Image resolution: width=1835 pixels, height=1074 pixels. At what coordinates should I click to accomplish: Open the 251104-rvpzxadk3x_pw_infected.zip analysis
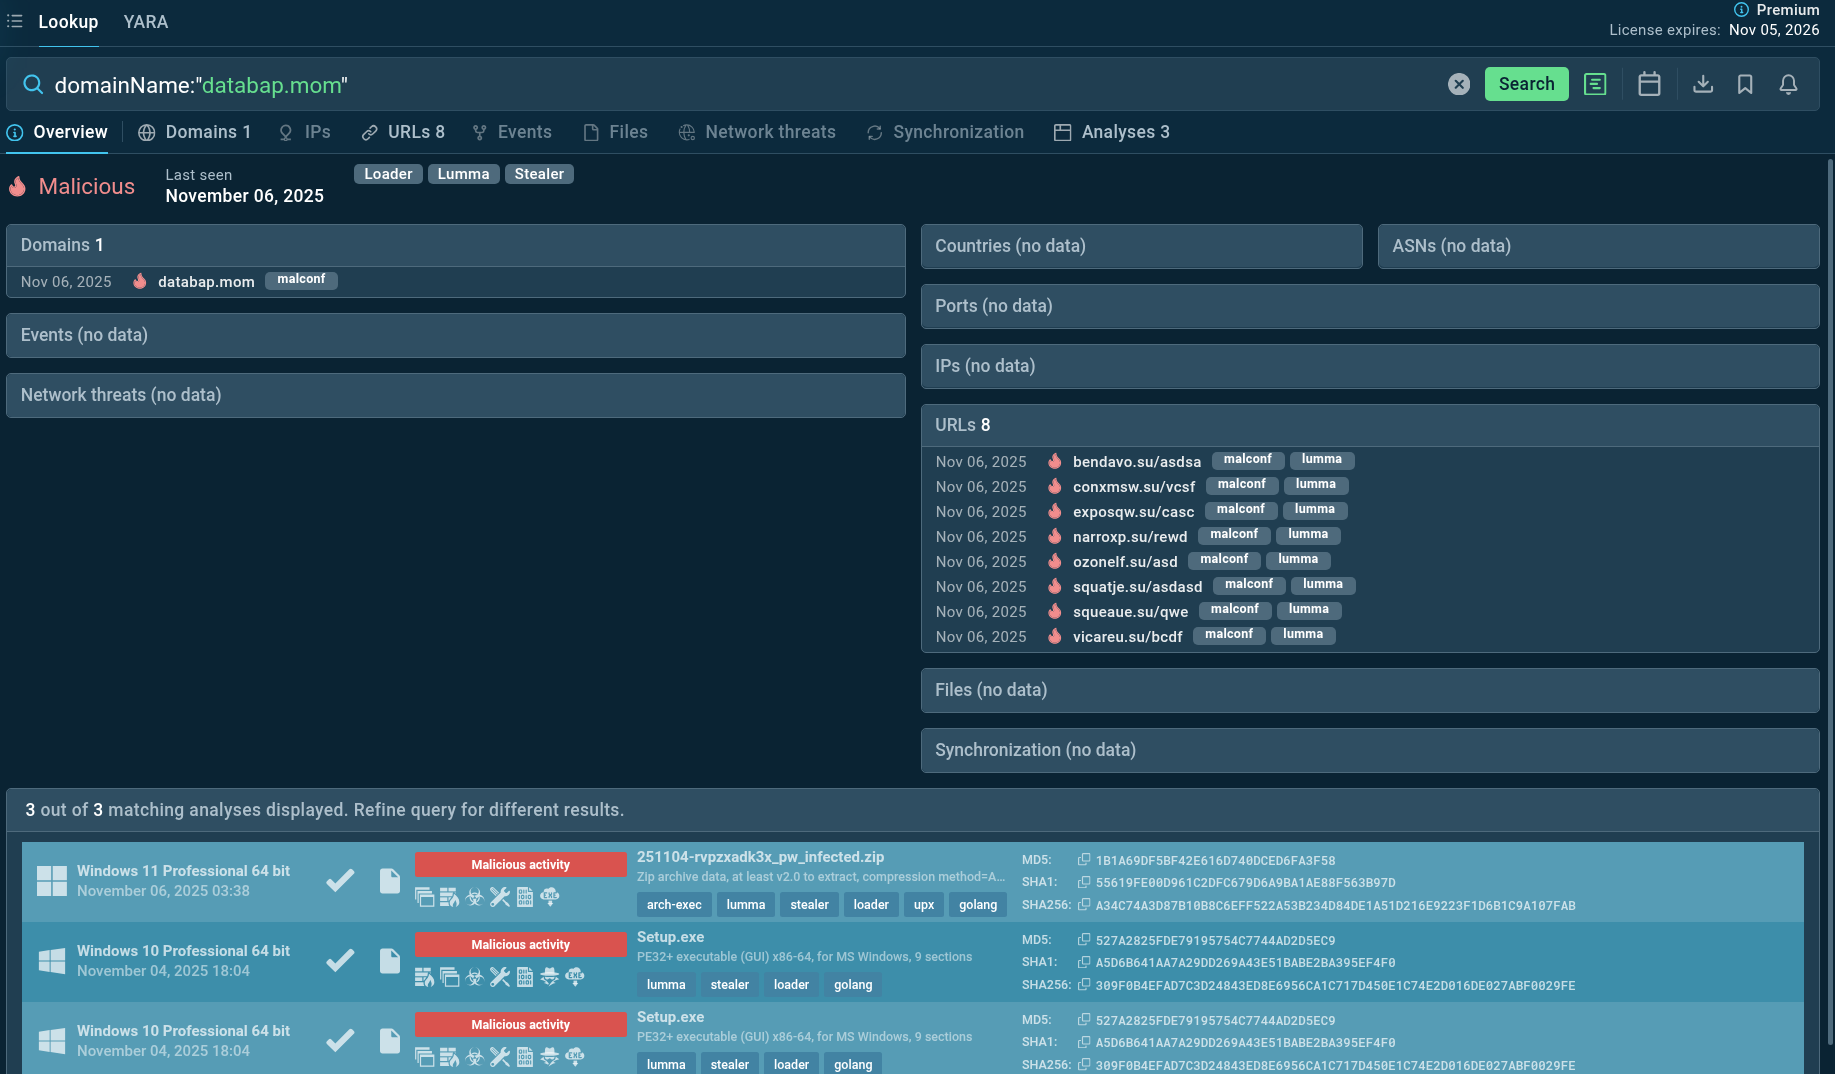(760, 857)
